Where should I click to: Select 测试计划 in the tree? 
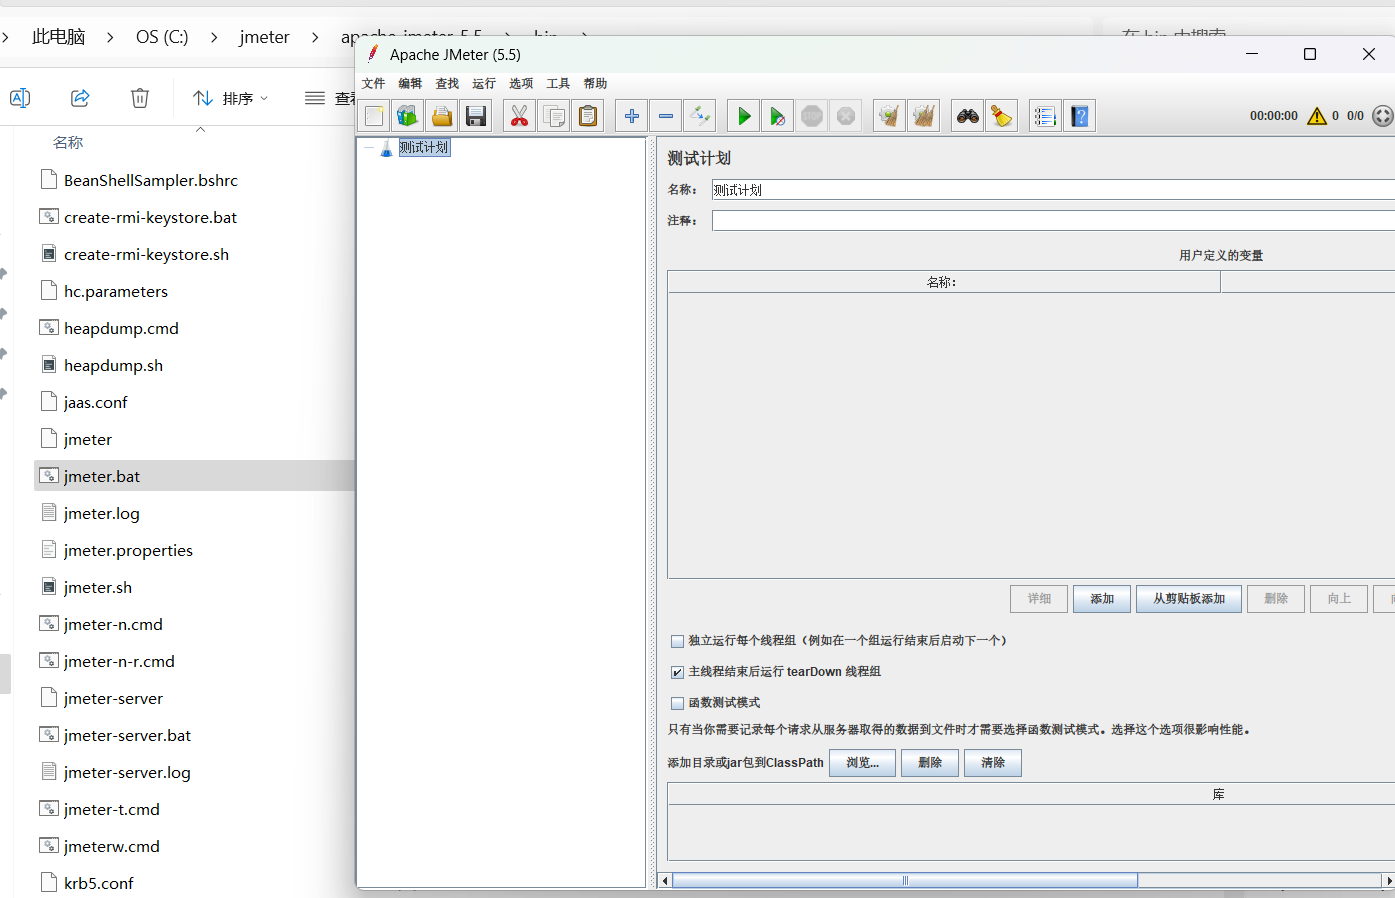(424, 148)
